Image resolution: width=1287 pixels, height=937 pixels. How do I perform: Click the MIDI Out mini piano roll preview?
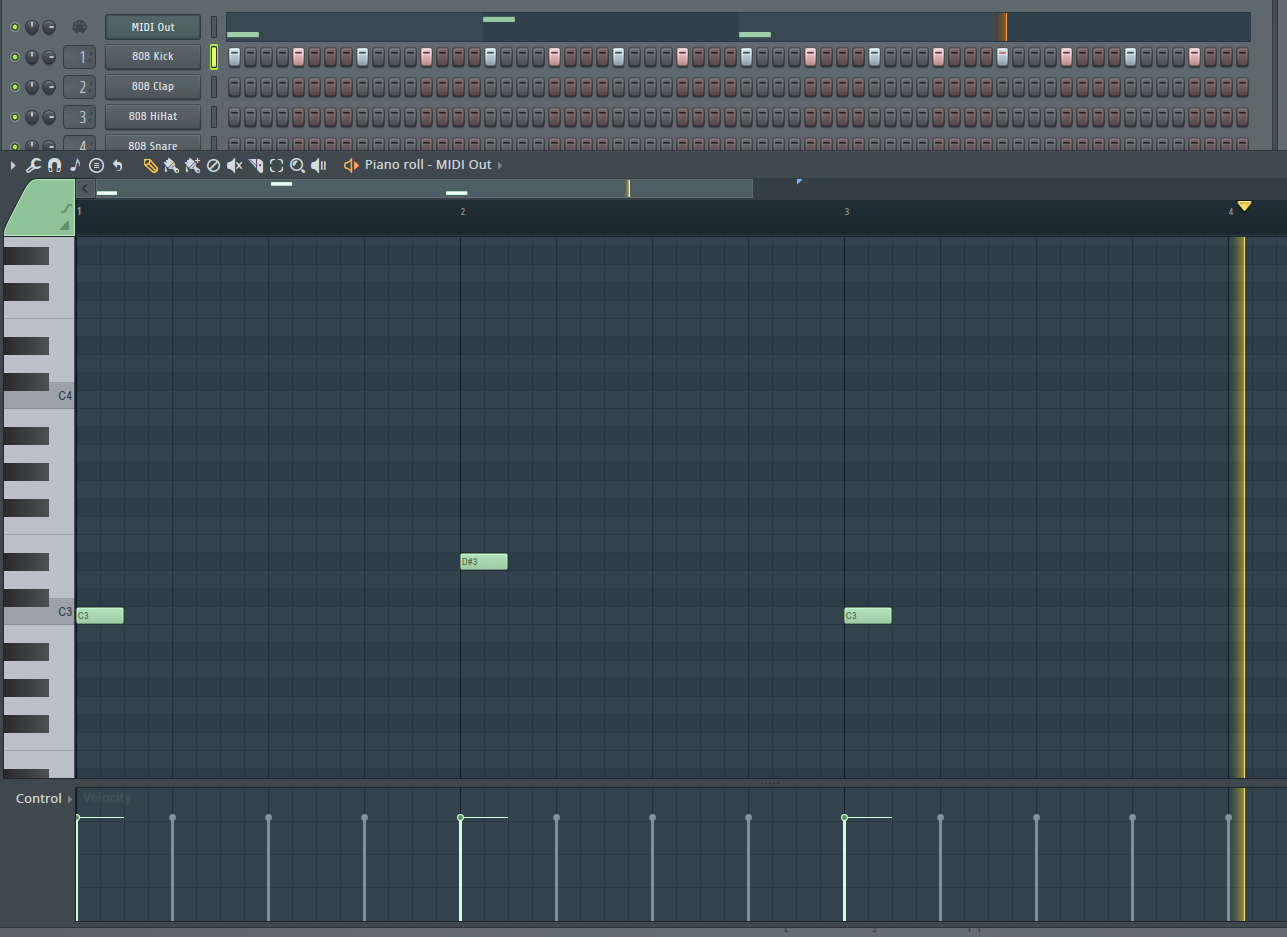click(x=738, y=27)
